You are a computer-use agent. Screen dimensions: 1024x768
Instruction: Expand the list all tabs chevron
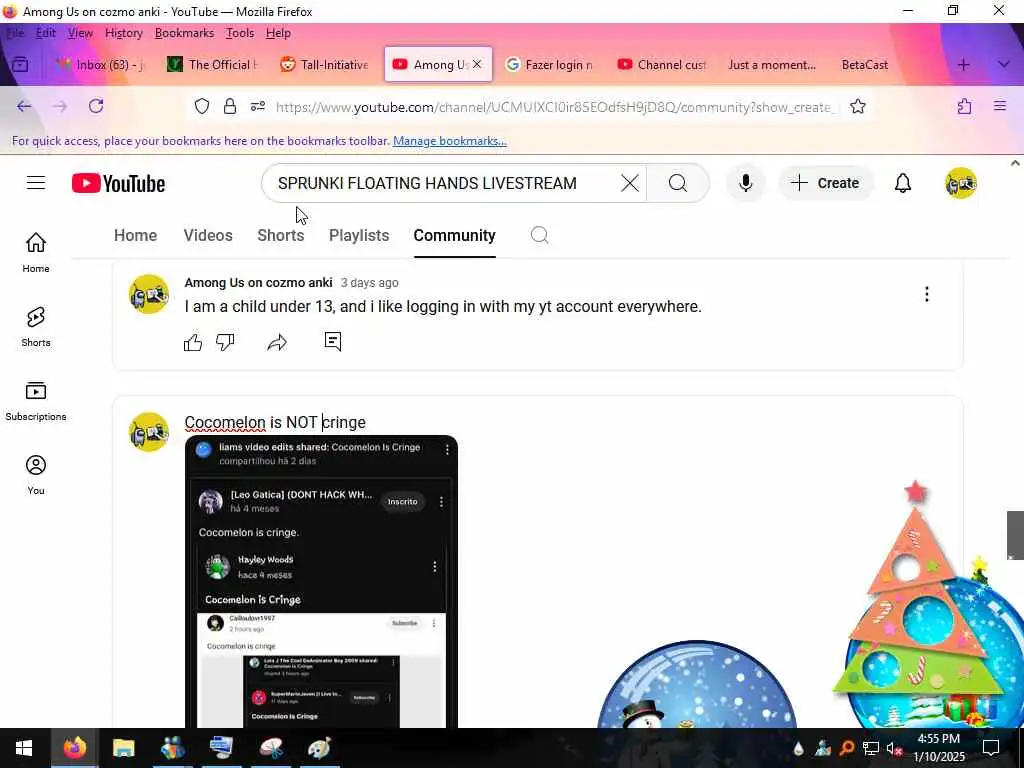[x=1004, y=65]
